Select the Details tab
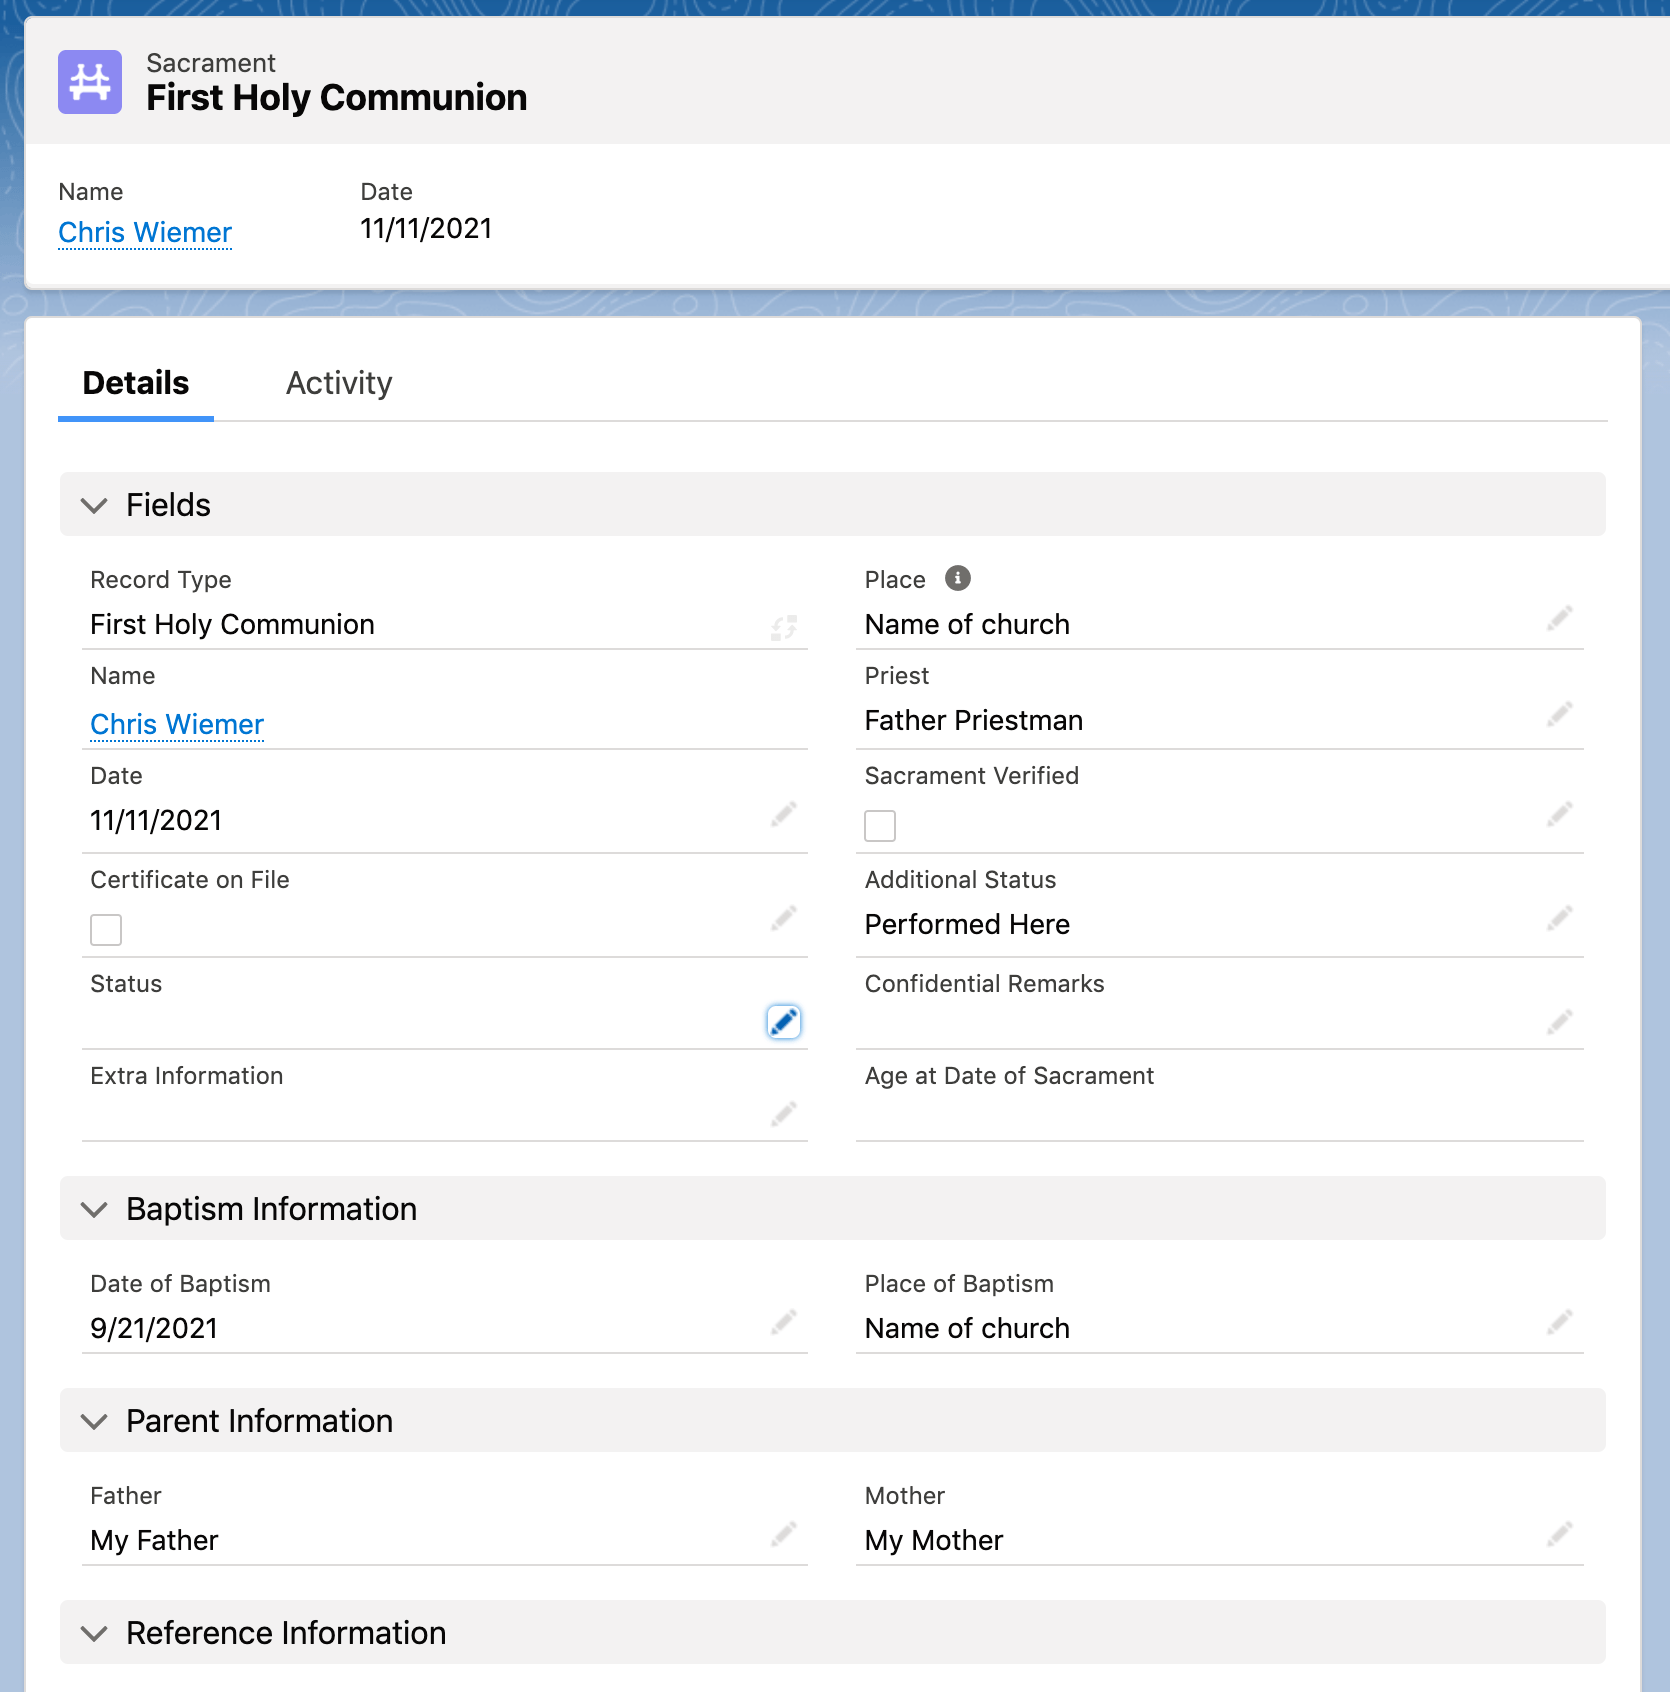This screenshot has width=1670, height=1692. click(136, 383)
